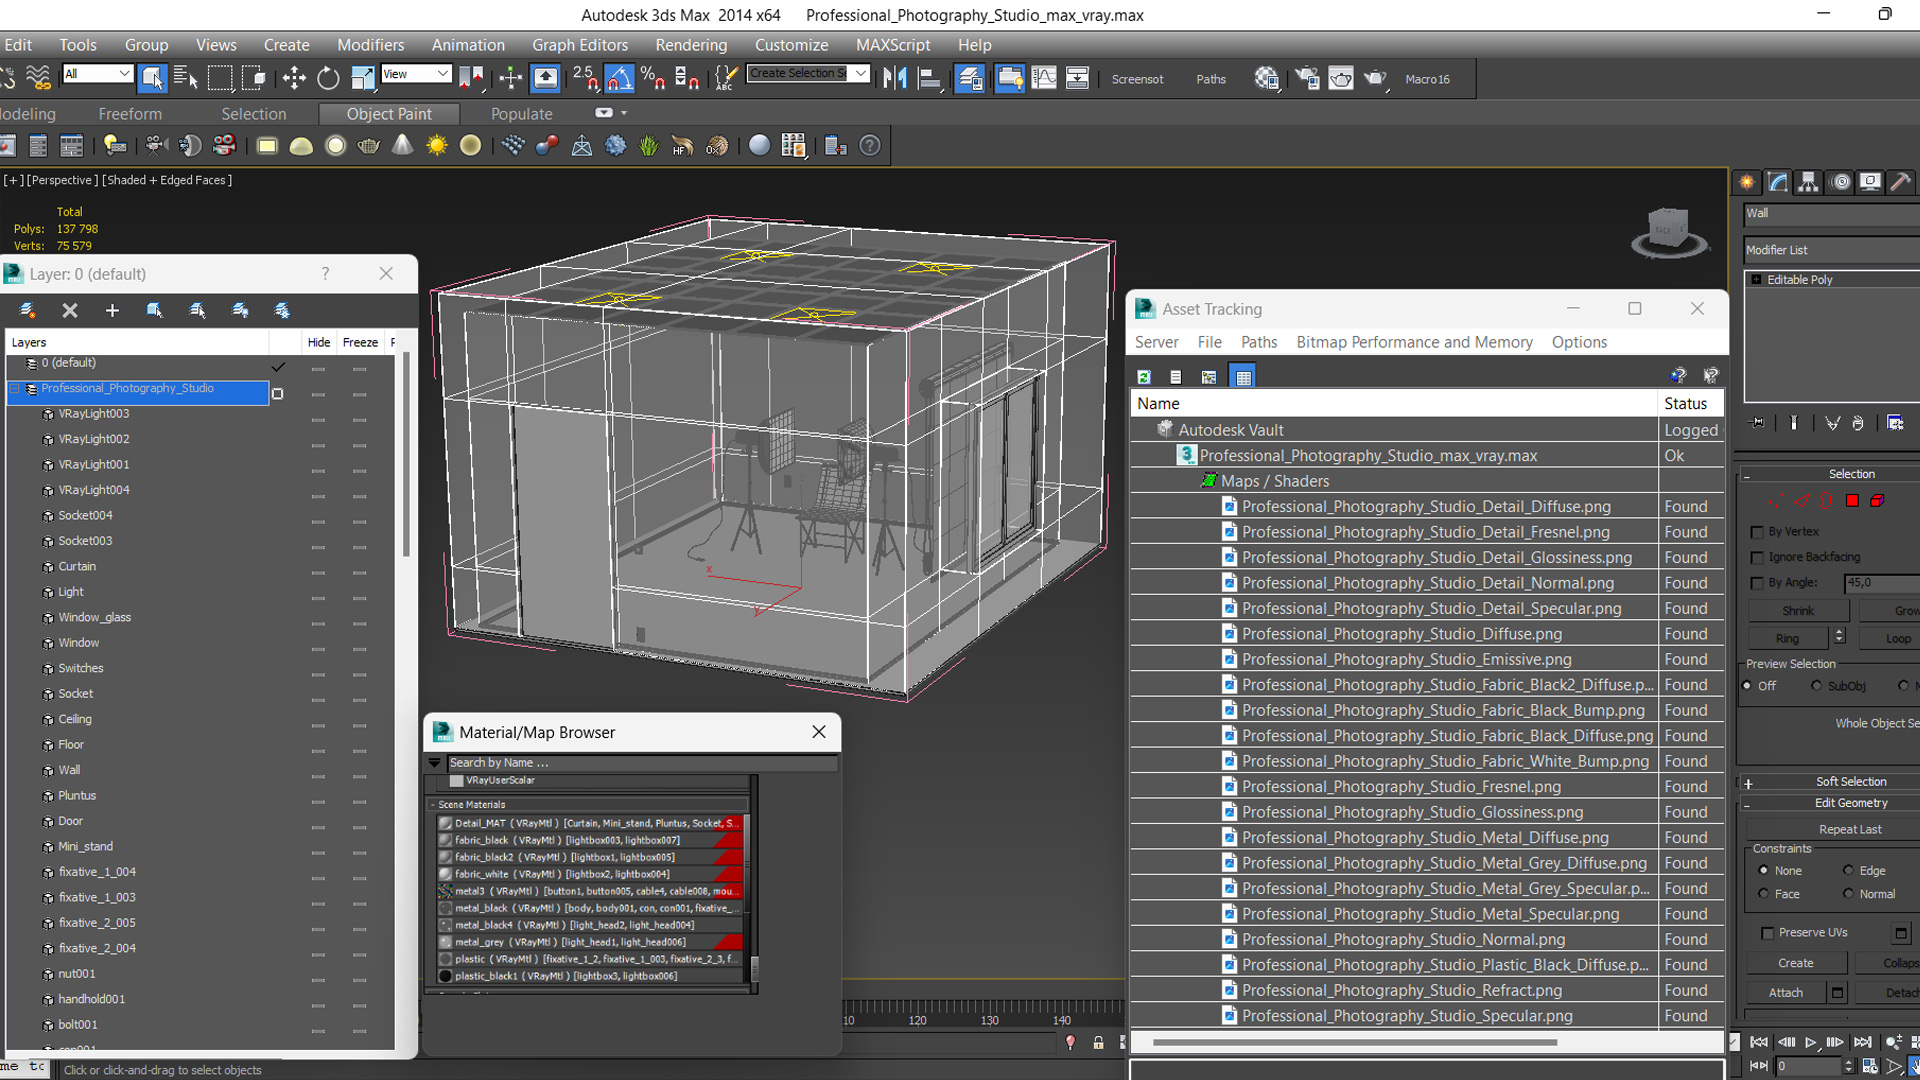1920x1080 pixels.
Task: Select the Select Object arrow tool
Action: coord(152,78)
